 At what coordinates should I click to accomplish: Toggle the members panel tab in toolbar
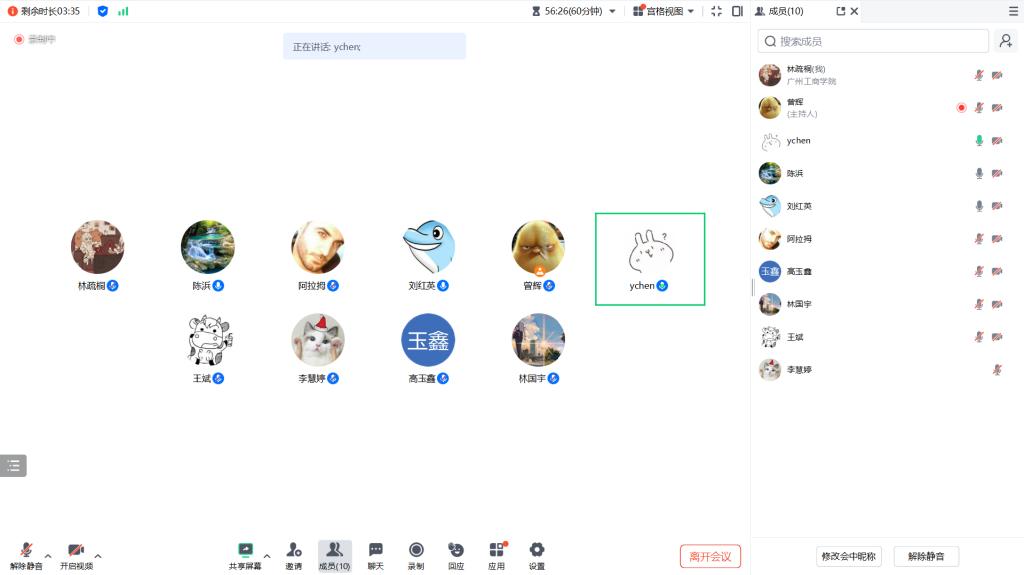click(334, 555)
